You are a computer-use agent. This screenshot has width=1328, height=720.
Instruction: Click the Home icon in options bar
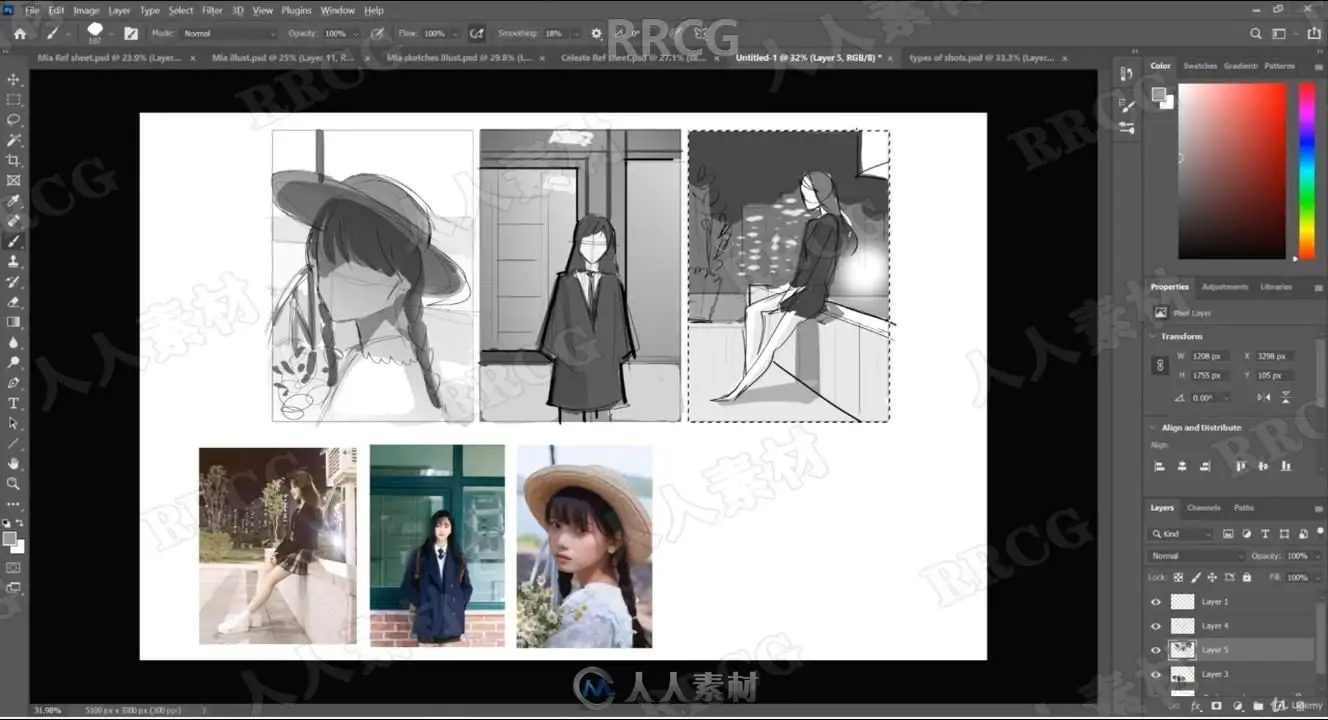point(19,33)
